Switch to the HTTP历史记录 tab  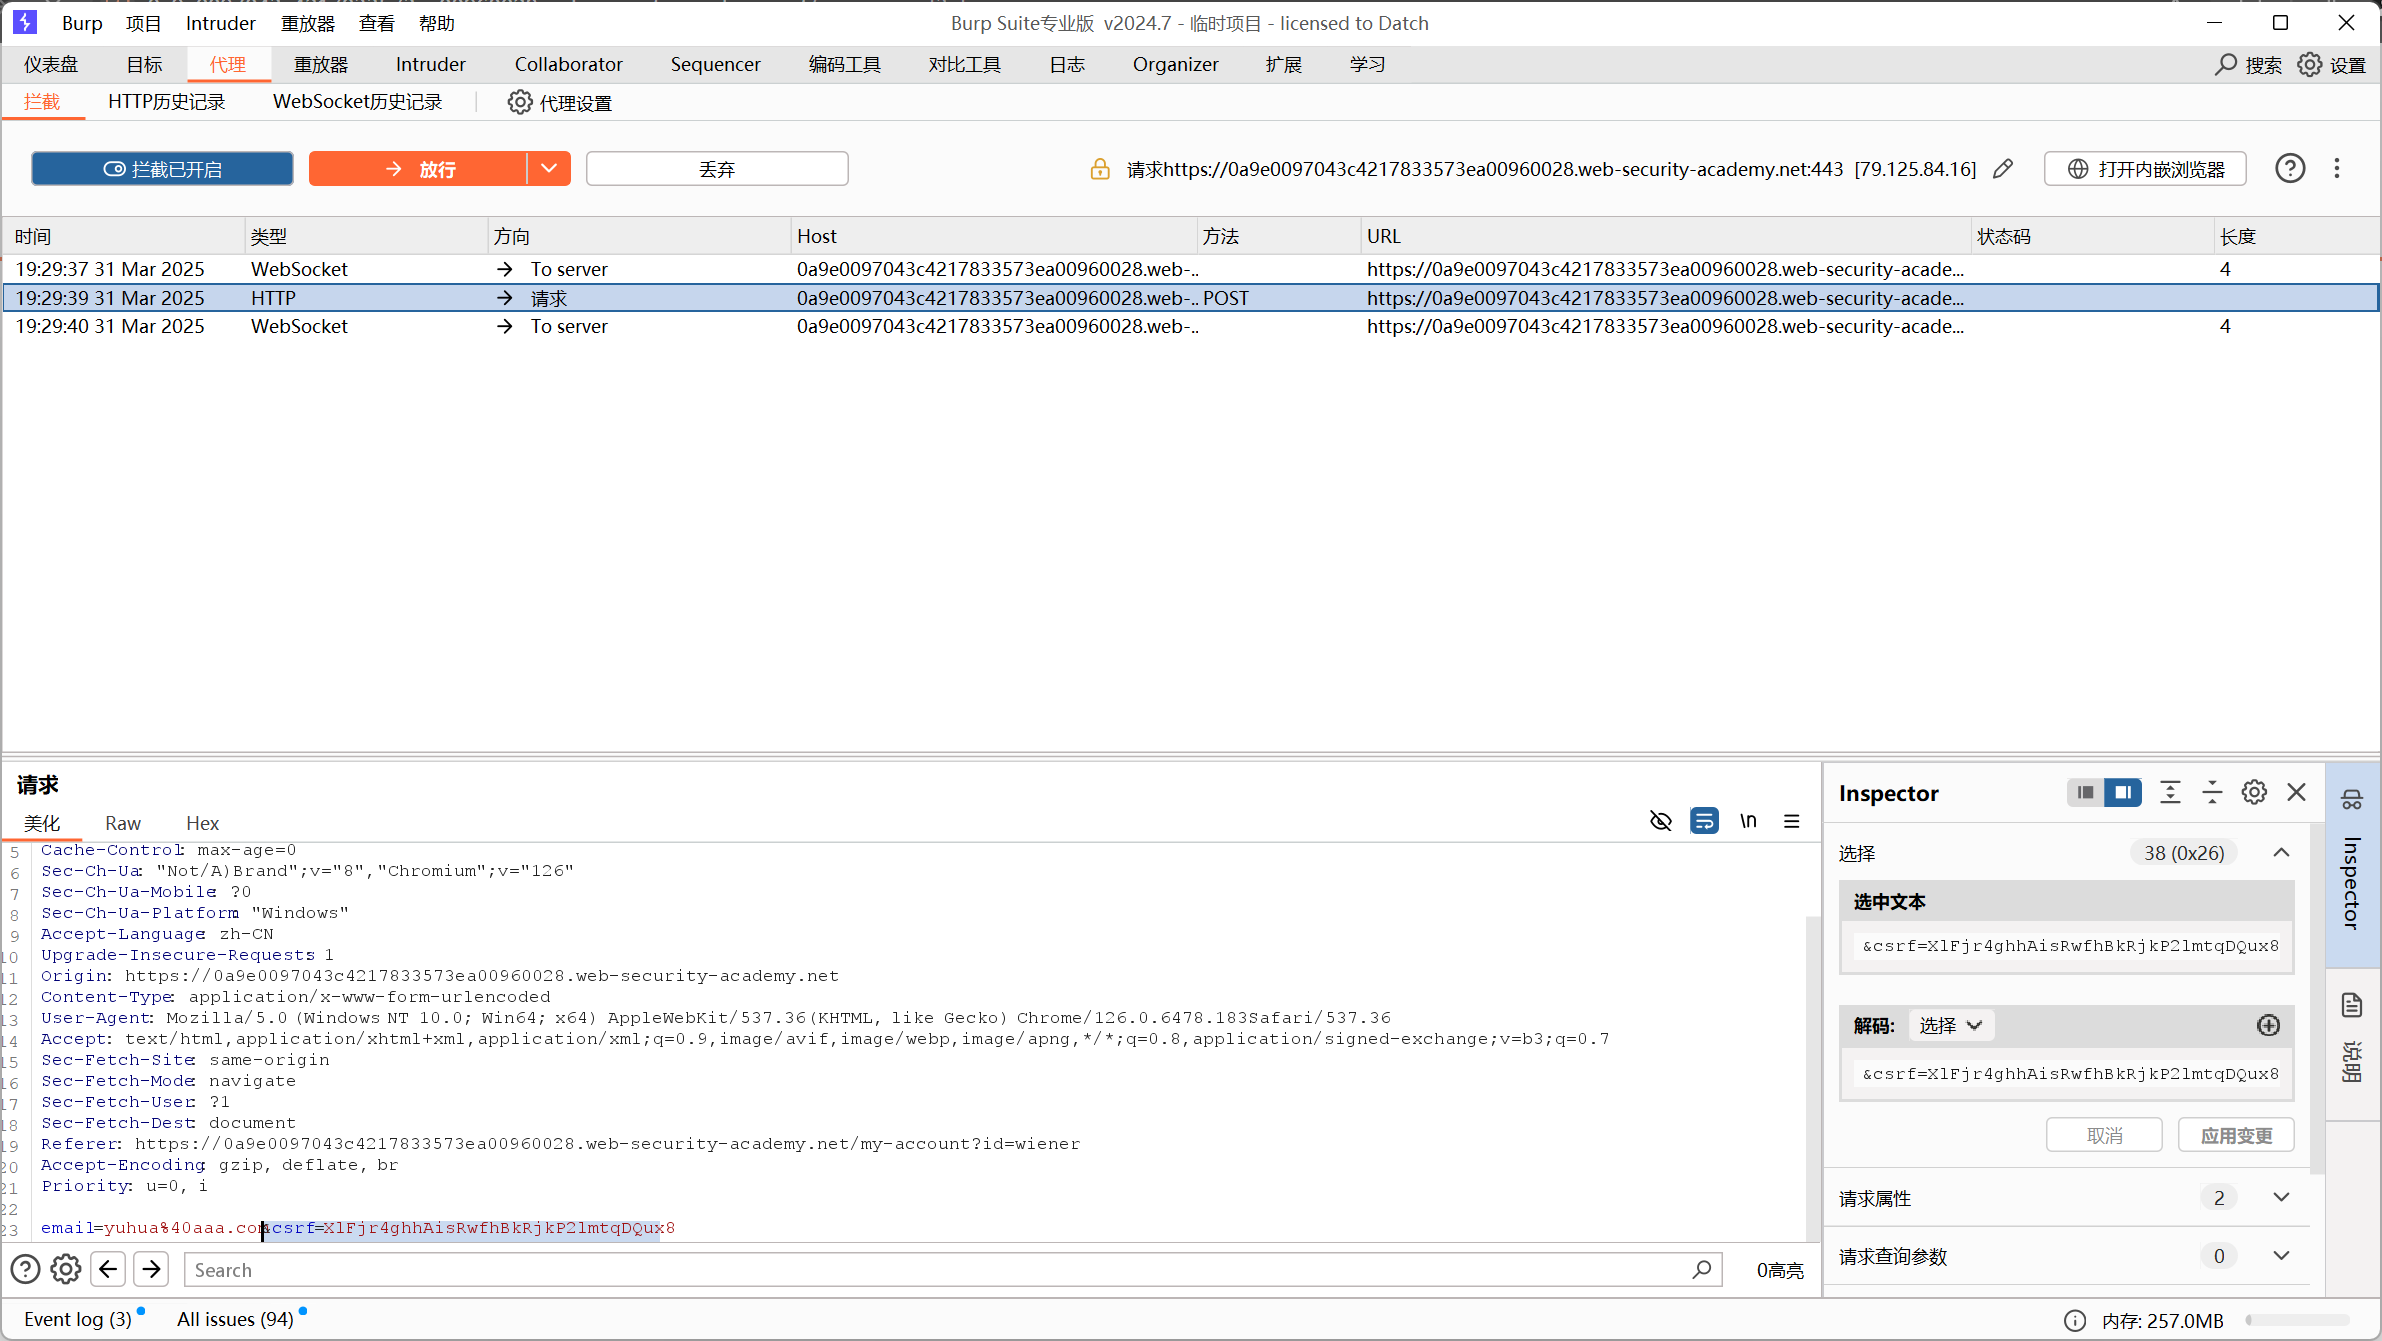coord(166,102)
